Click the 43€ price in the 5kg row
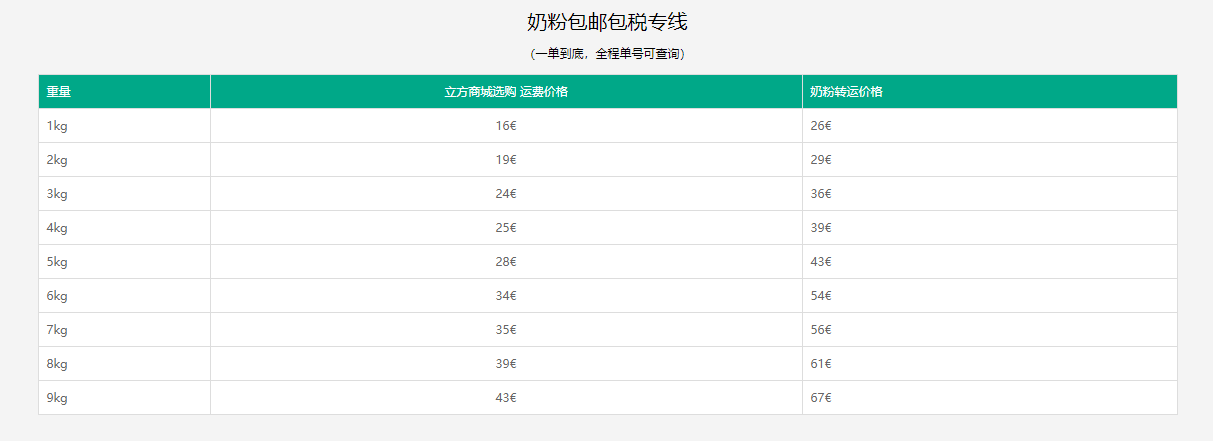Viewport: 1213px width, 441px height. [990, 262]
